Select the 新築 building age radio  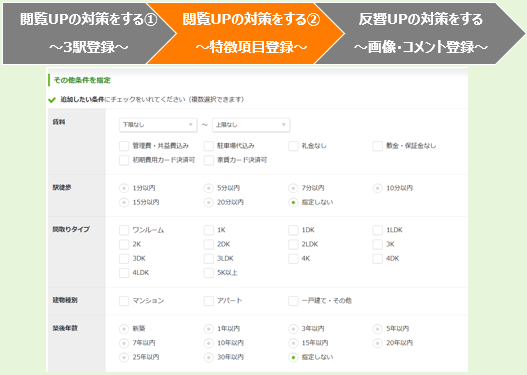click(x=124, y=329)
